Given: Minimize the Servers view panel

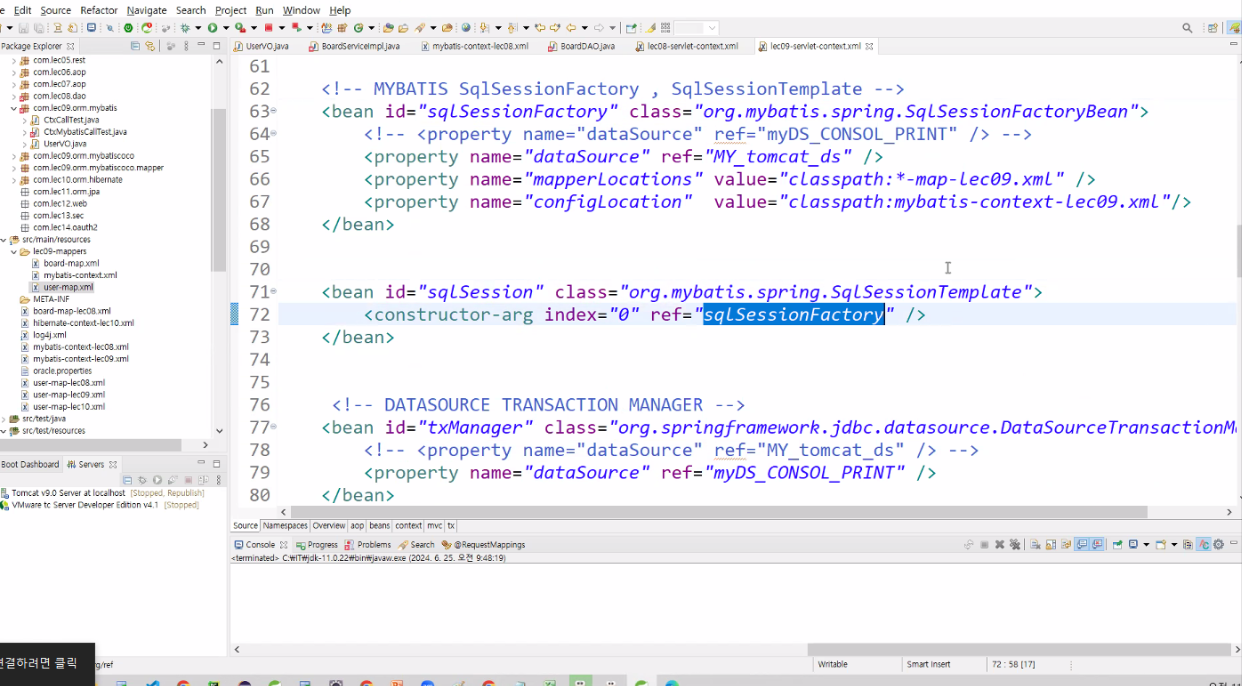Looking at the screenshot, I should (201, 462).
